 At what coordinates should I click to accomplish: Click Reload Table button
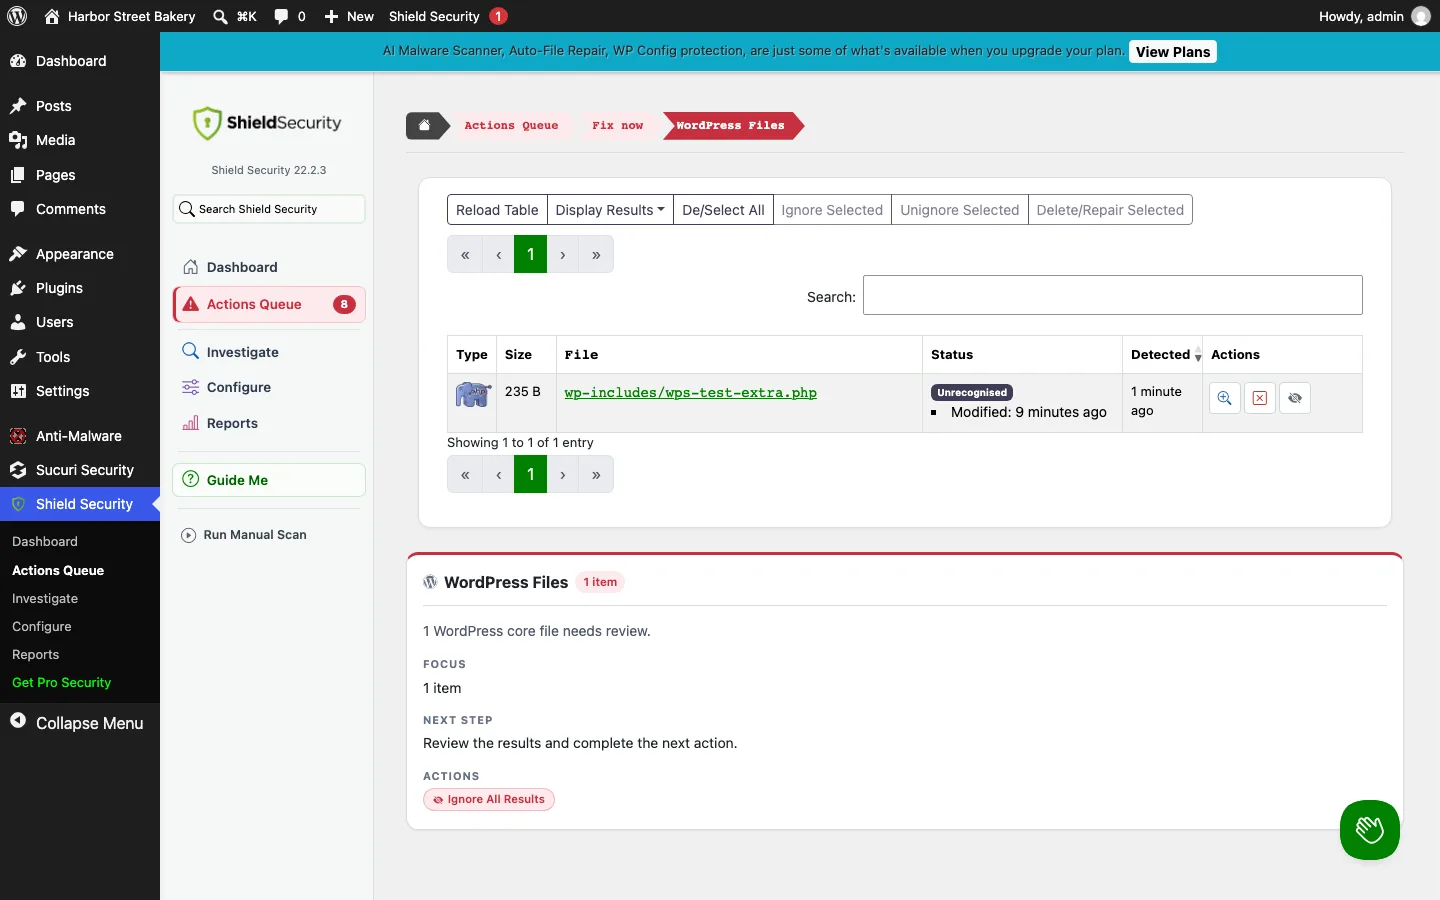(497, 210)
